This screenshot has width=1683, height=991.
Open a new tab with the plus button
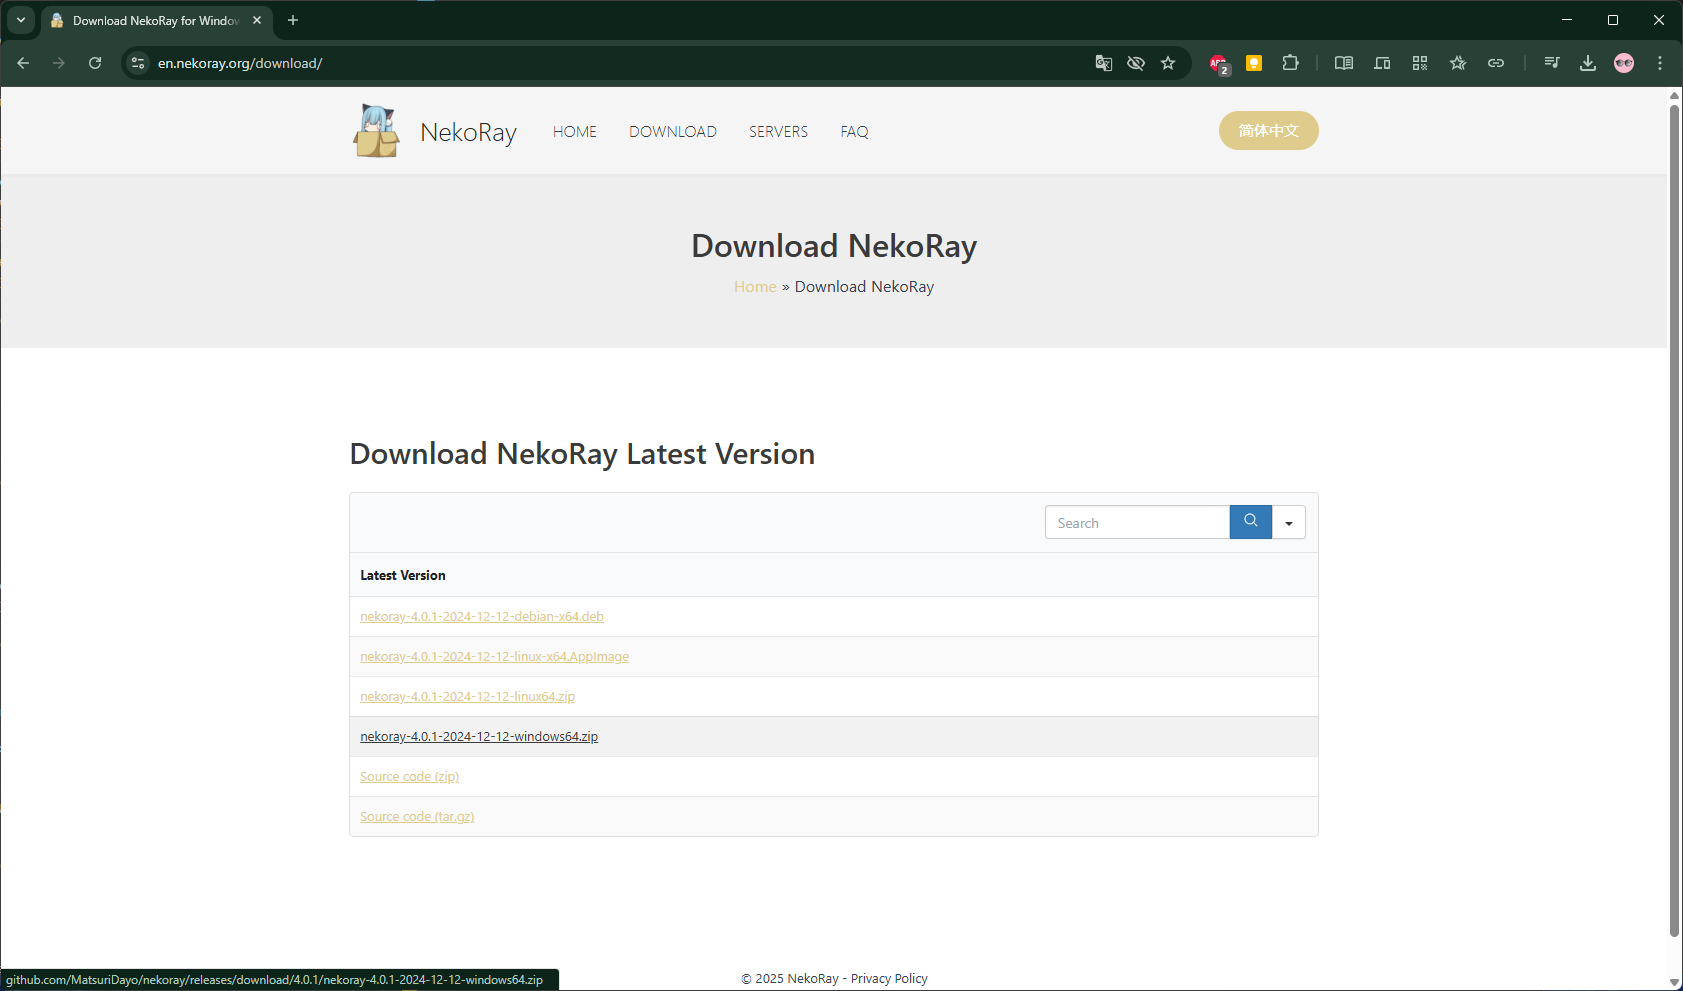pos(293,20)
